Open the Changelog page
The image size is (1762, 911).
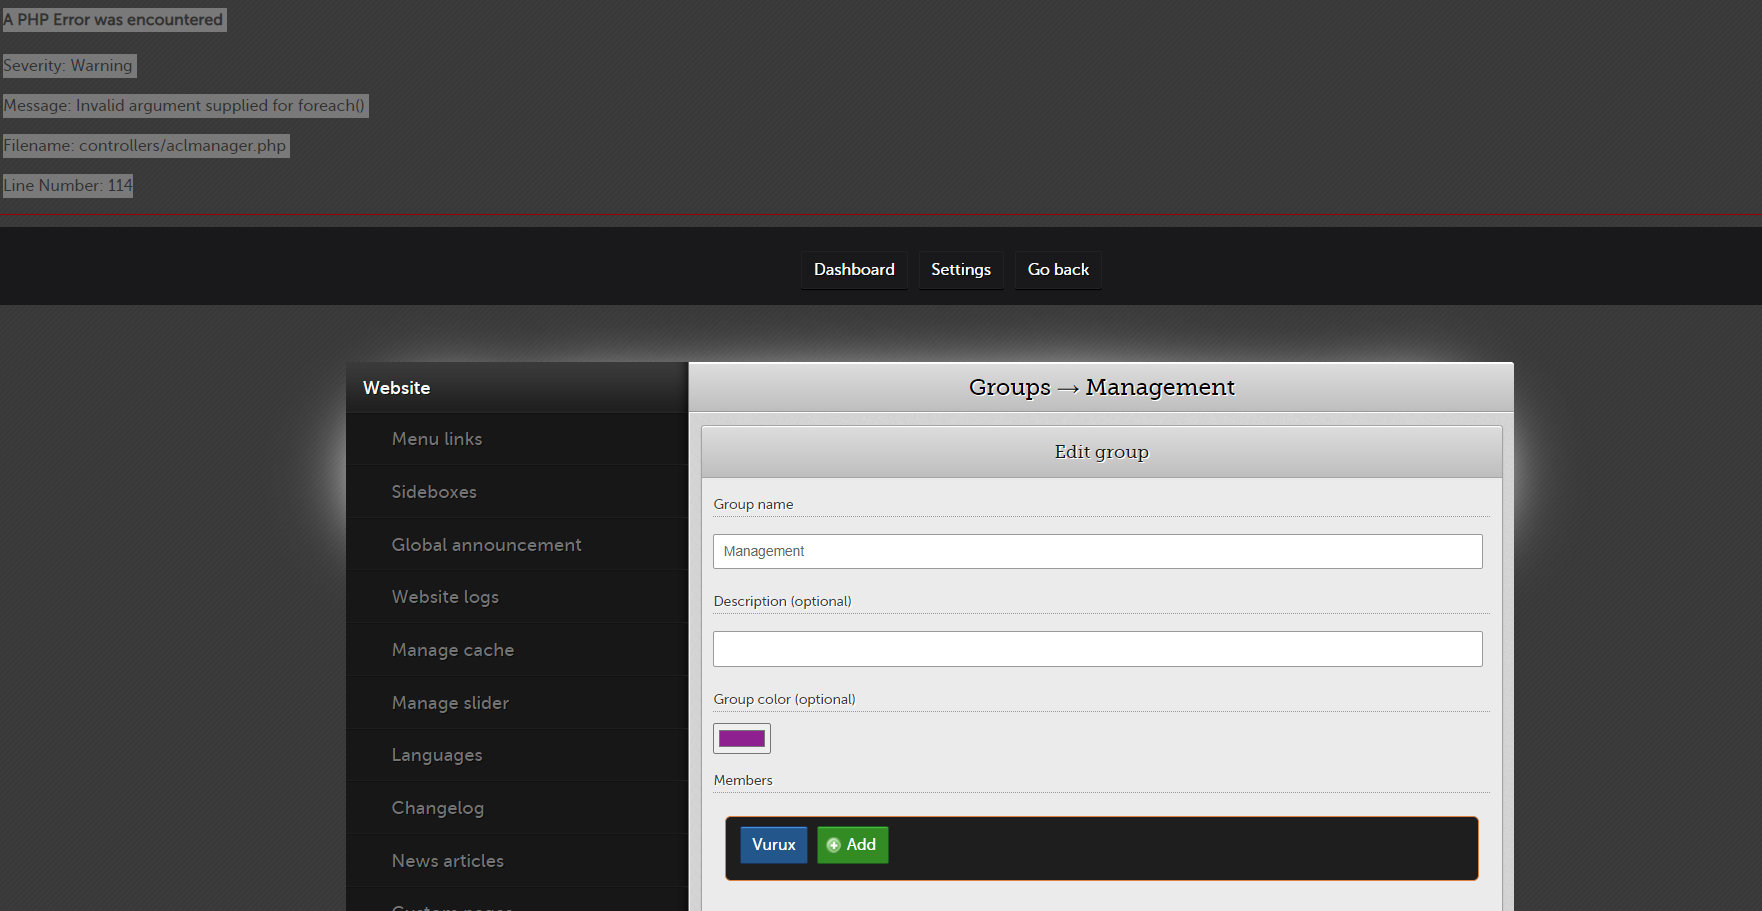point(438,807)
